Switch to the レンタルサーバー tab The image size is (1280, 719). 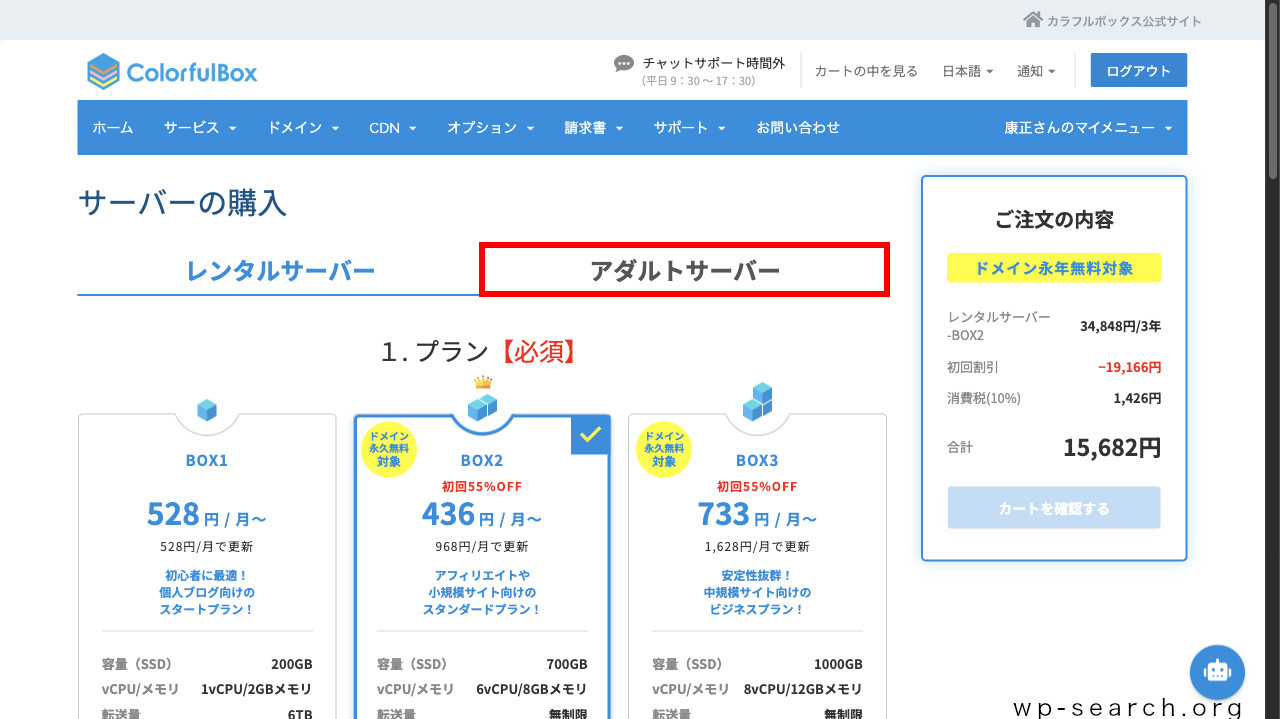280,270
